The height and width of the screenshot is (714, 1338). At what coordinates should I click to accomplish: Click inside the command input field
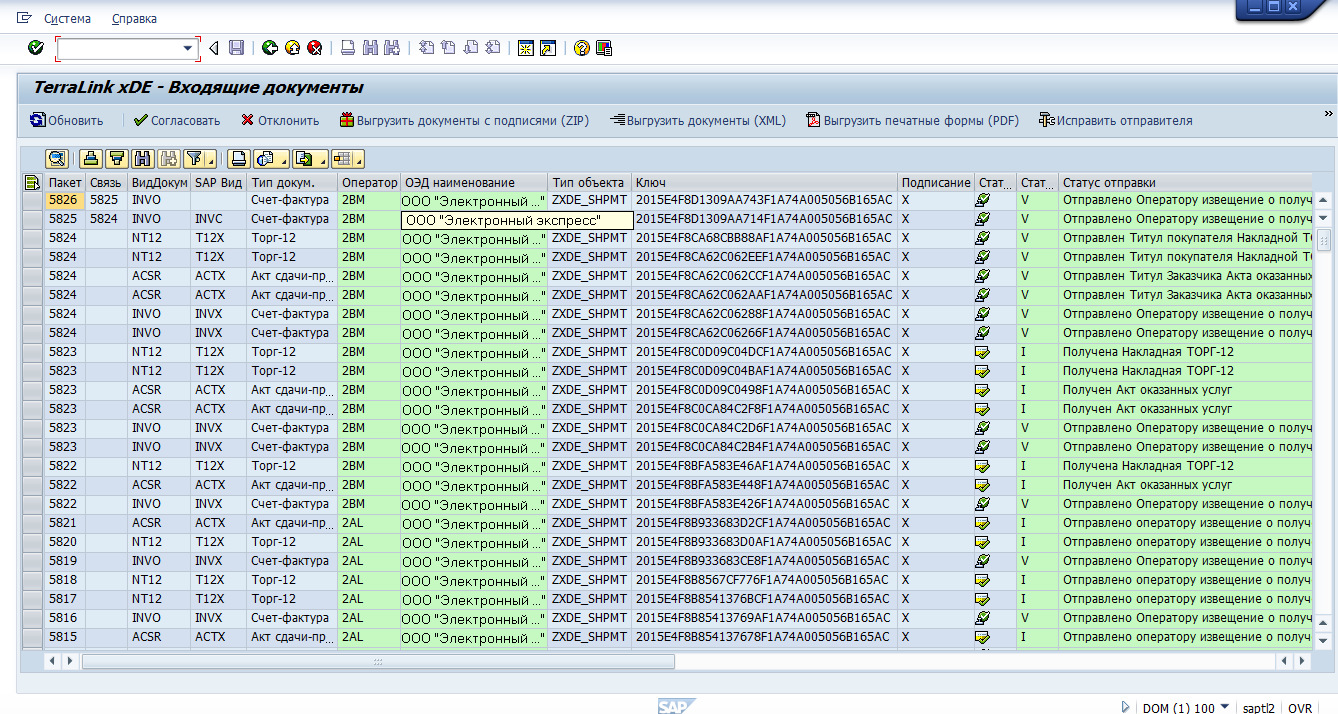(x=120, y=48)
